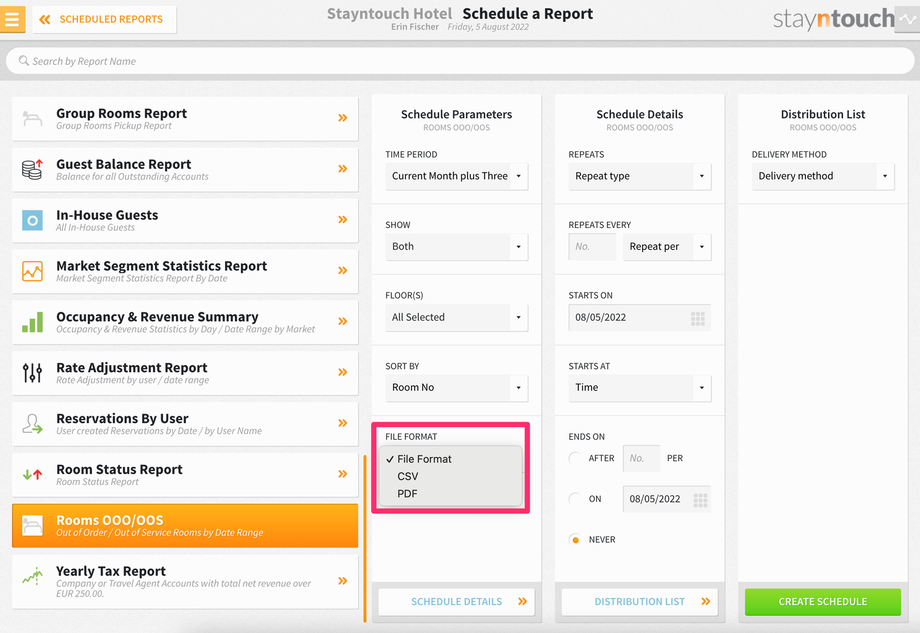Click the Rooms OOO/OOS bed icon

click(x=32, y=526)
